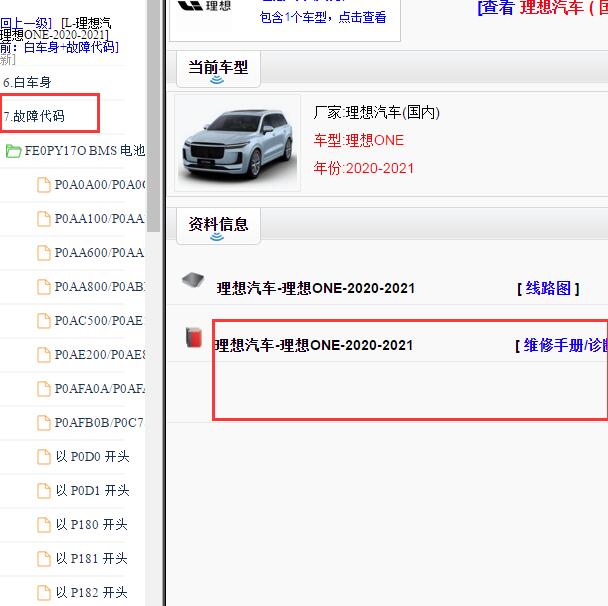Collapse the FE0PY17O BMS folder icon
The width and height of the screenshot is (608, 606).
pyautogui.click(x=13, y=151)
